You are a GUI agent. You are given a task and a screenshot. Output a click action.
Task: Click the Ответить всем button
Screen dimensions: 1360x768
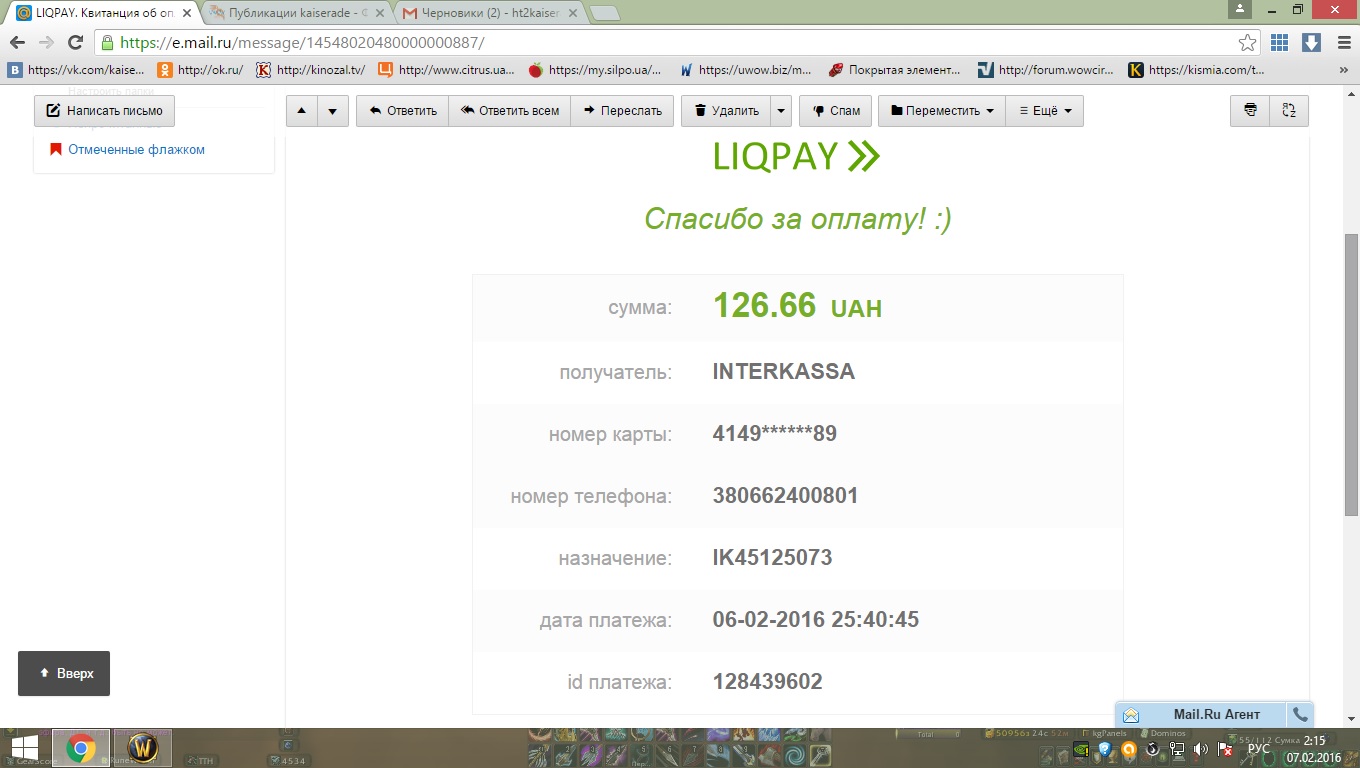[x=509, y=111]
